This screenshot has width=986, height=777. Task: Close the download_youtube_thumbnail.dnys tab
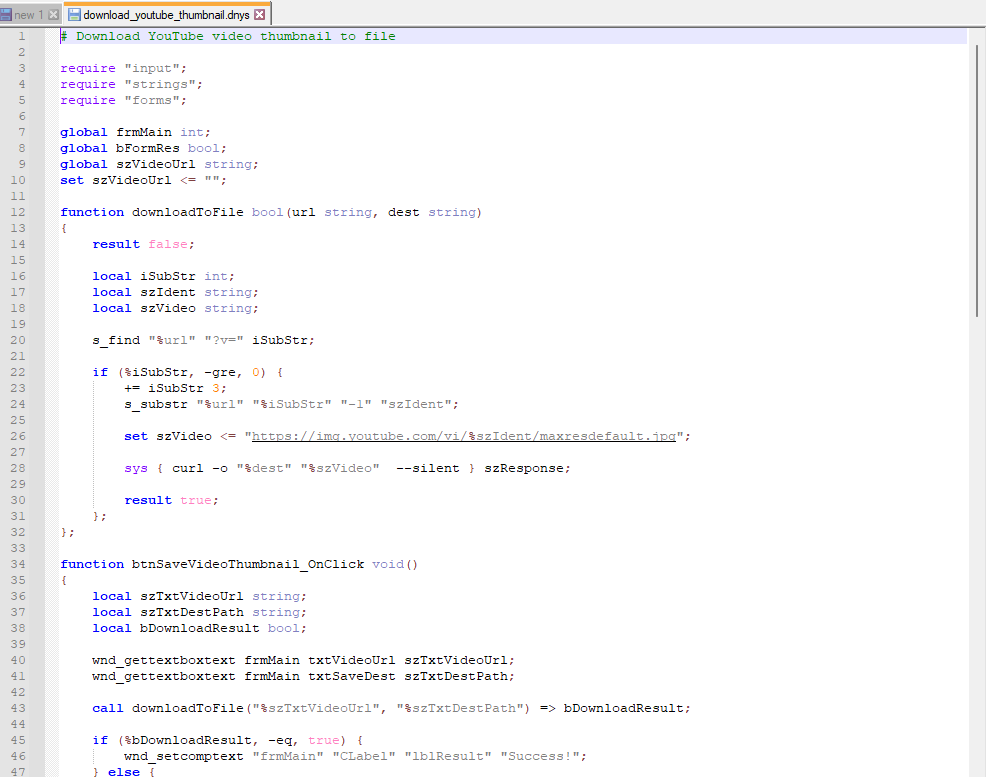260,14
